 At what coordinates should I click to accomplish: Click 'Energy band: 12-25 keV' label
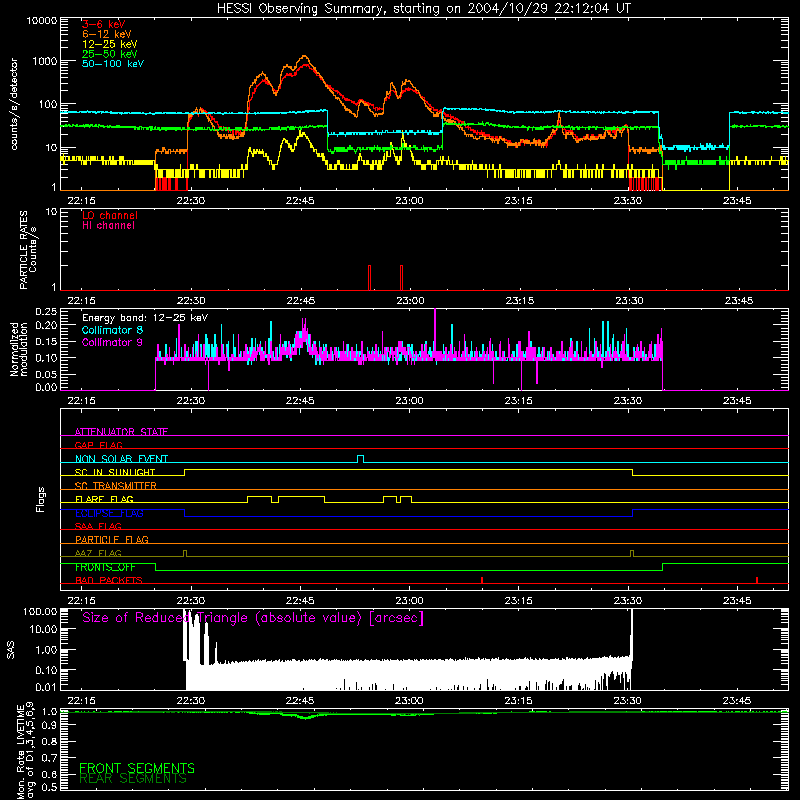coord(145,318)
